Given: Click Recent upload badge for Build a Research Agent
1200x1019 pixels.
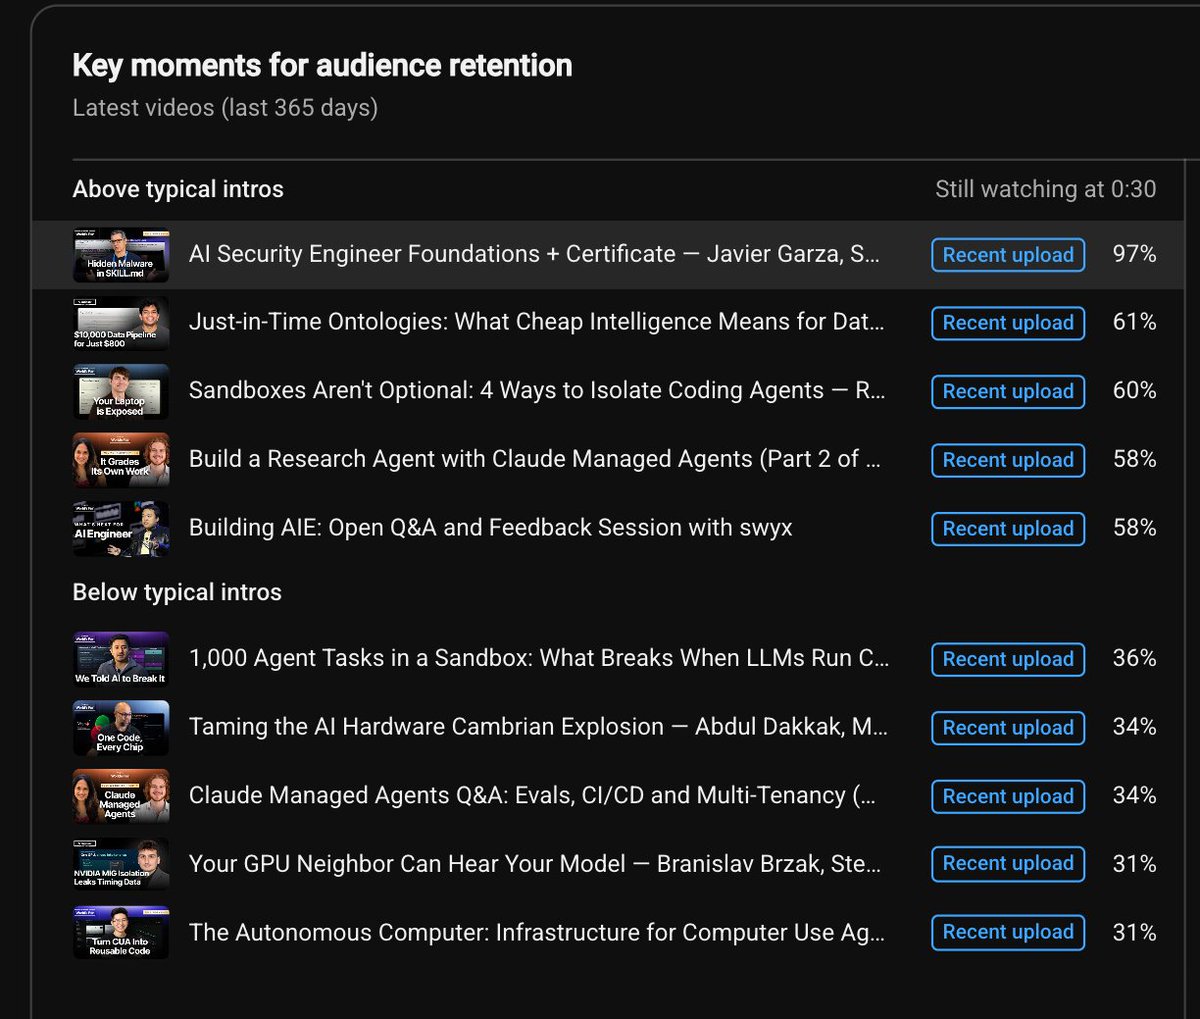Looking at the screenshot, I should 1008,460.
